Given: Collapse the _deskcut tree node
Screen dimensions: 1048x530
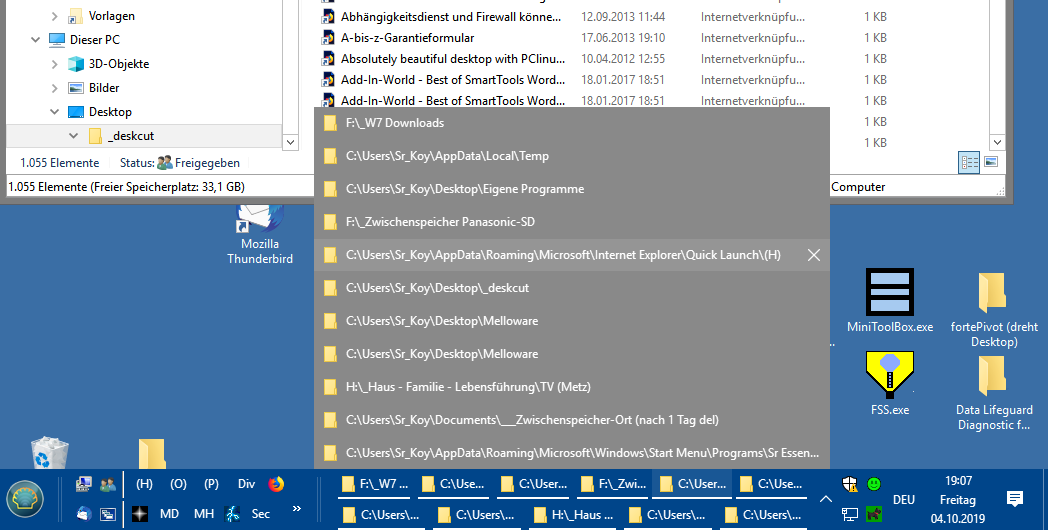Looking at the screenshot, I should [x=74, y=136].
